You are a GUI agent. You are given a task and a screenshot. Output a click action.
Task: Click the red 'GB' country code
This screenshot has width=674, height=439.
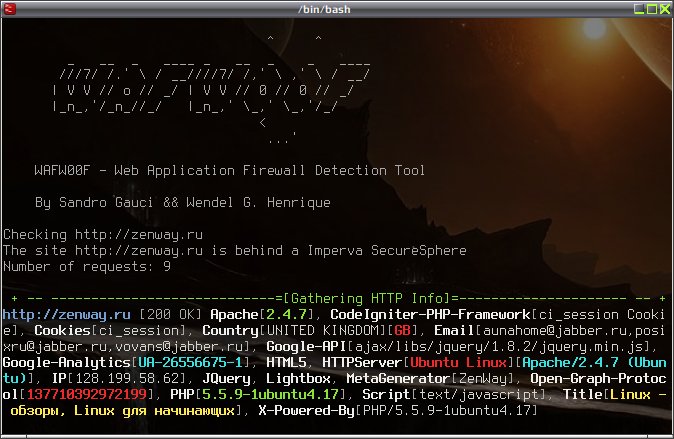point(403,331)
